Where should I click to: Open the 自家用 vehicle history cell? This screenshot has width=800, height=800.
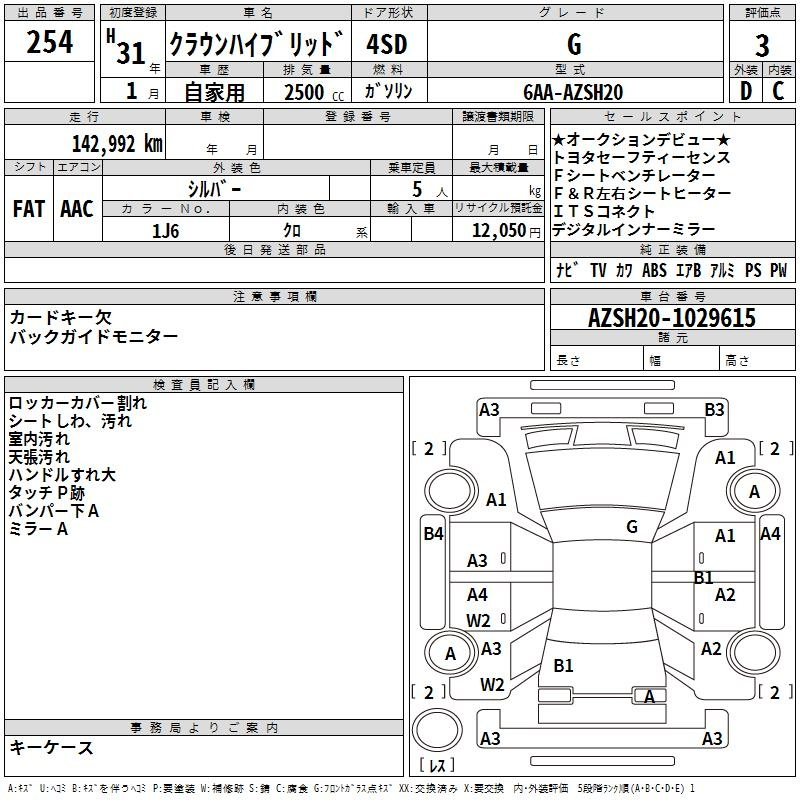click(214, 92)
